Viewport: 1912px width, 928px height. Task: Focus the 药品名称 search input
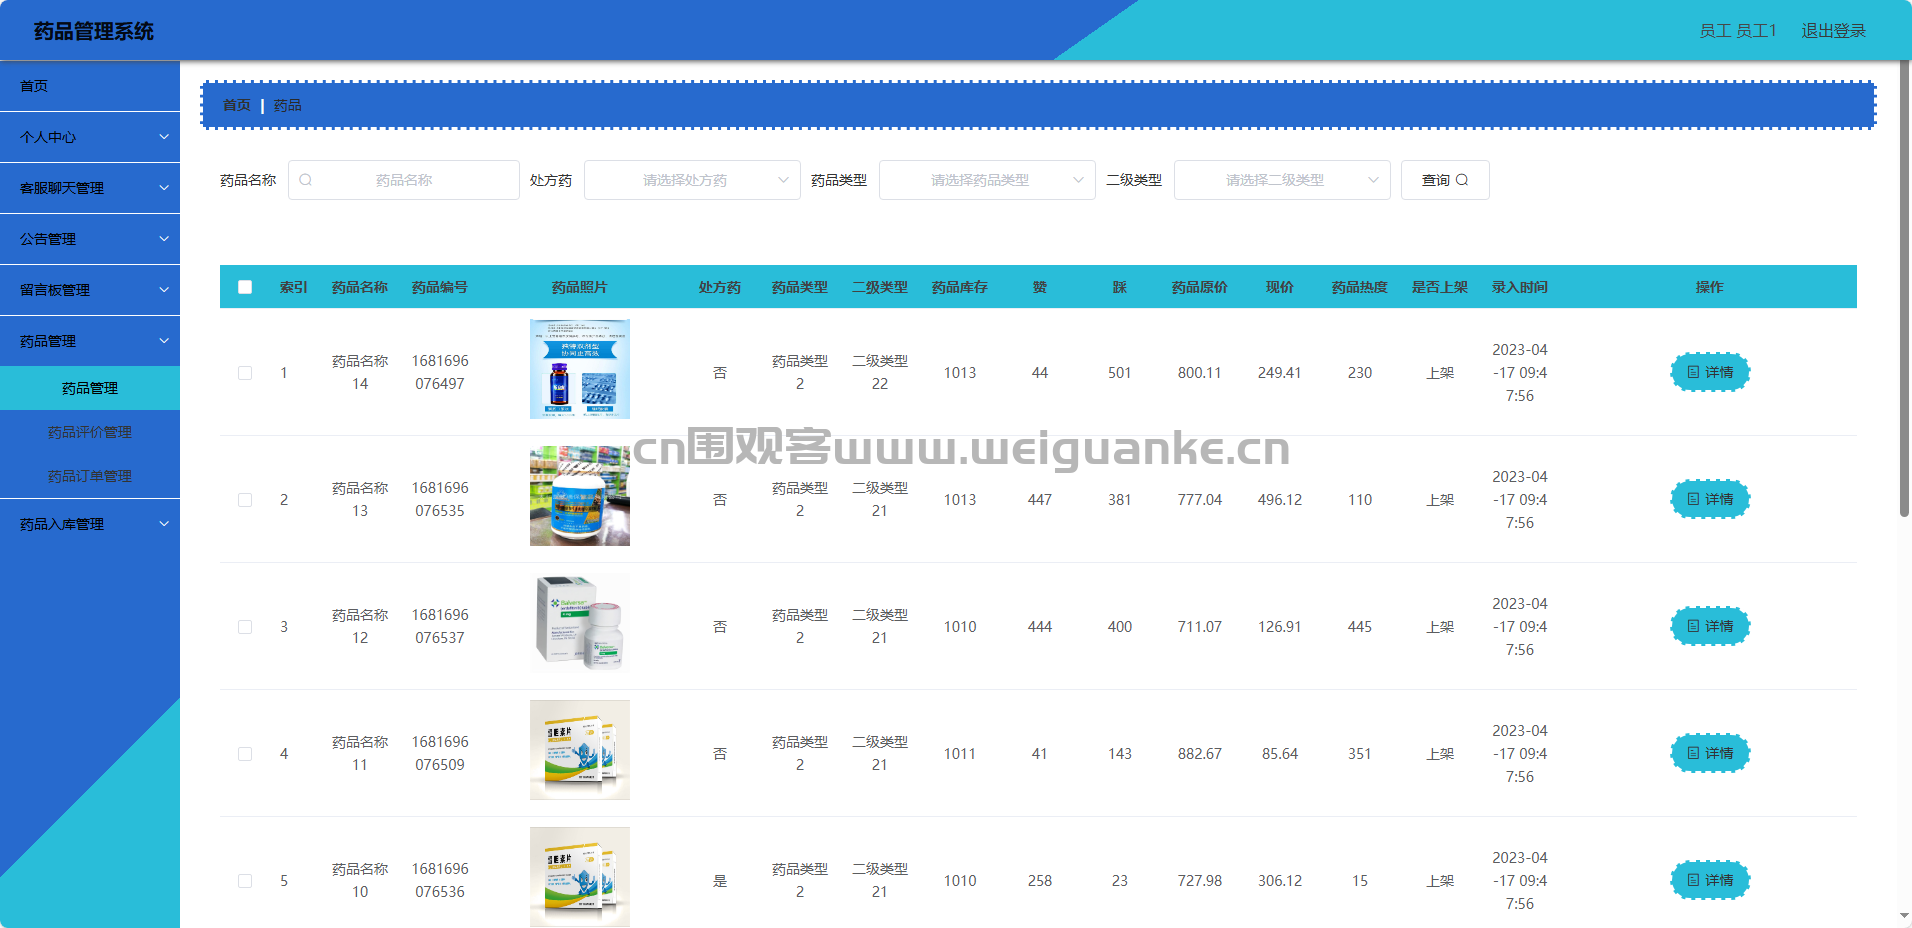click(x=404, y=180)
